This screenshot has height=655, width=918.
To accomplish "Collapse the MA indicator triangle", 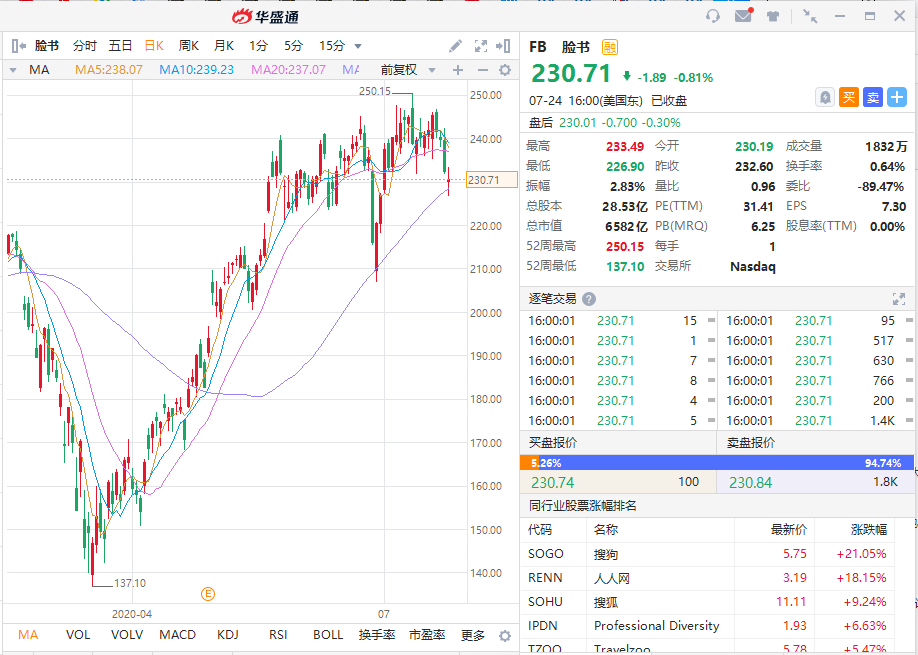I will (x=13, y=70).
